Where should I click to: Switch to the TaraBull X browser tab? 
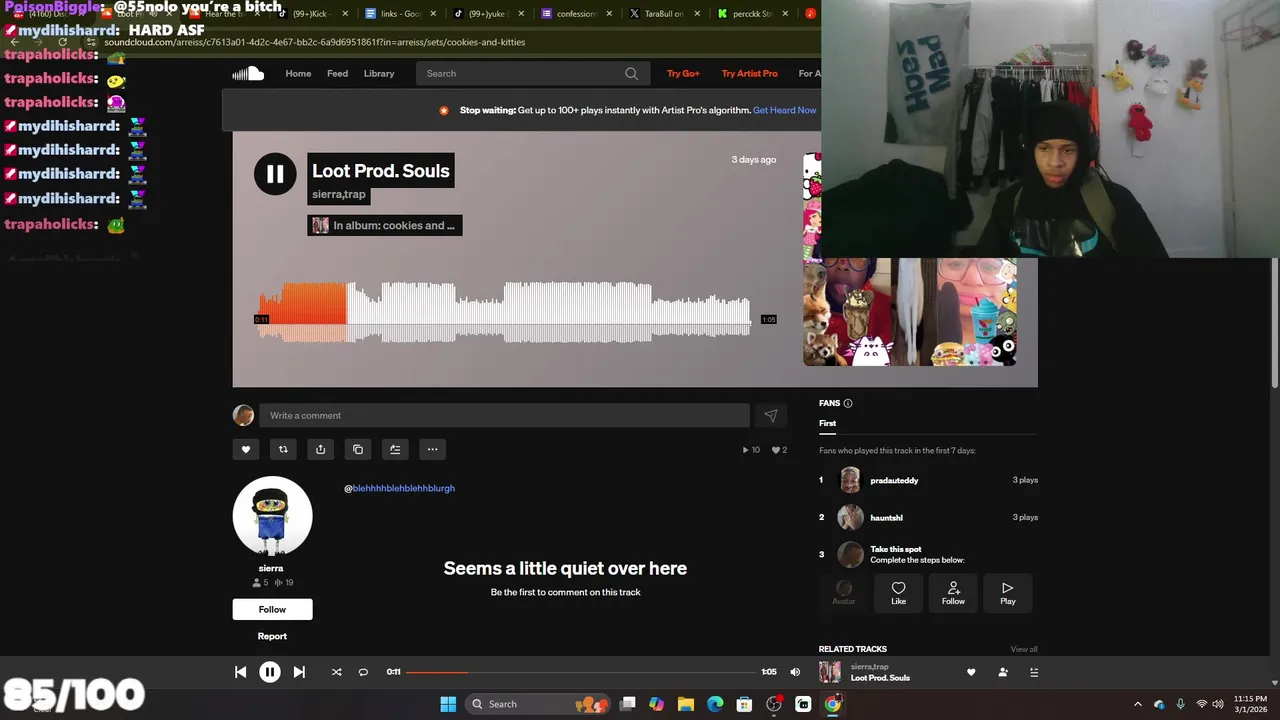[663, 14]
